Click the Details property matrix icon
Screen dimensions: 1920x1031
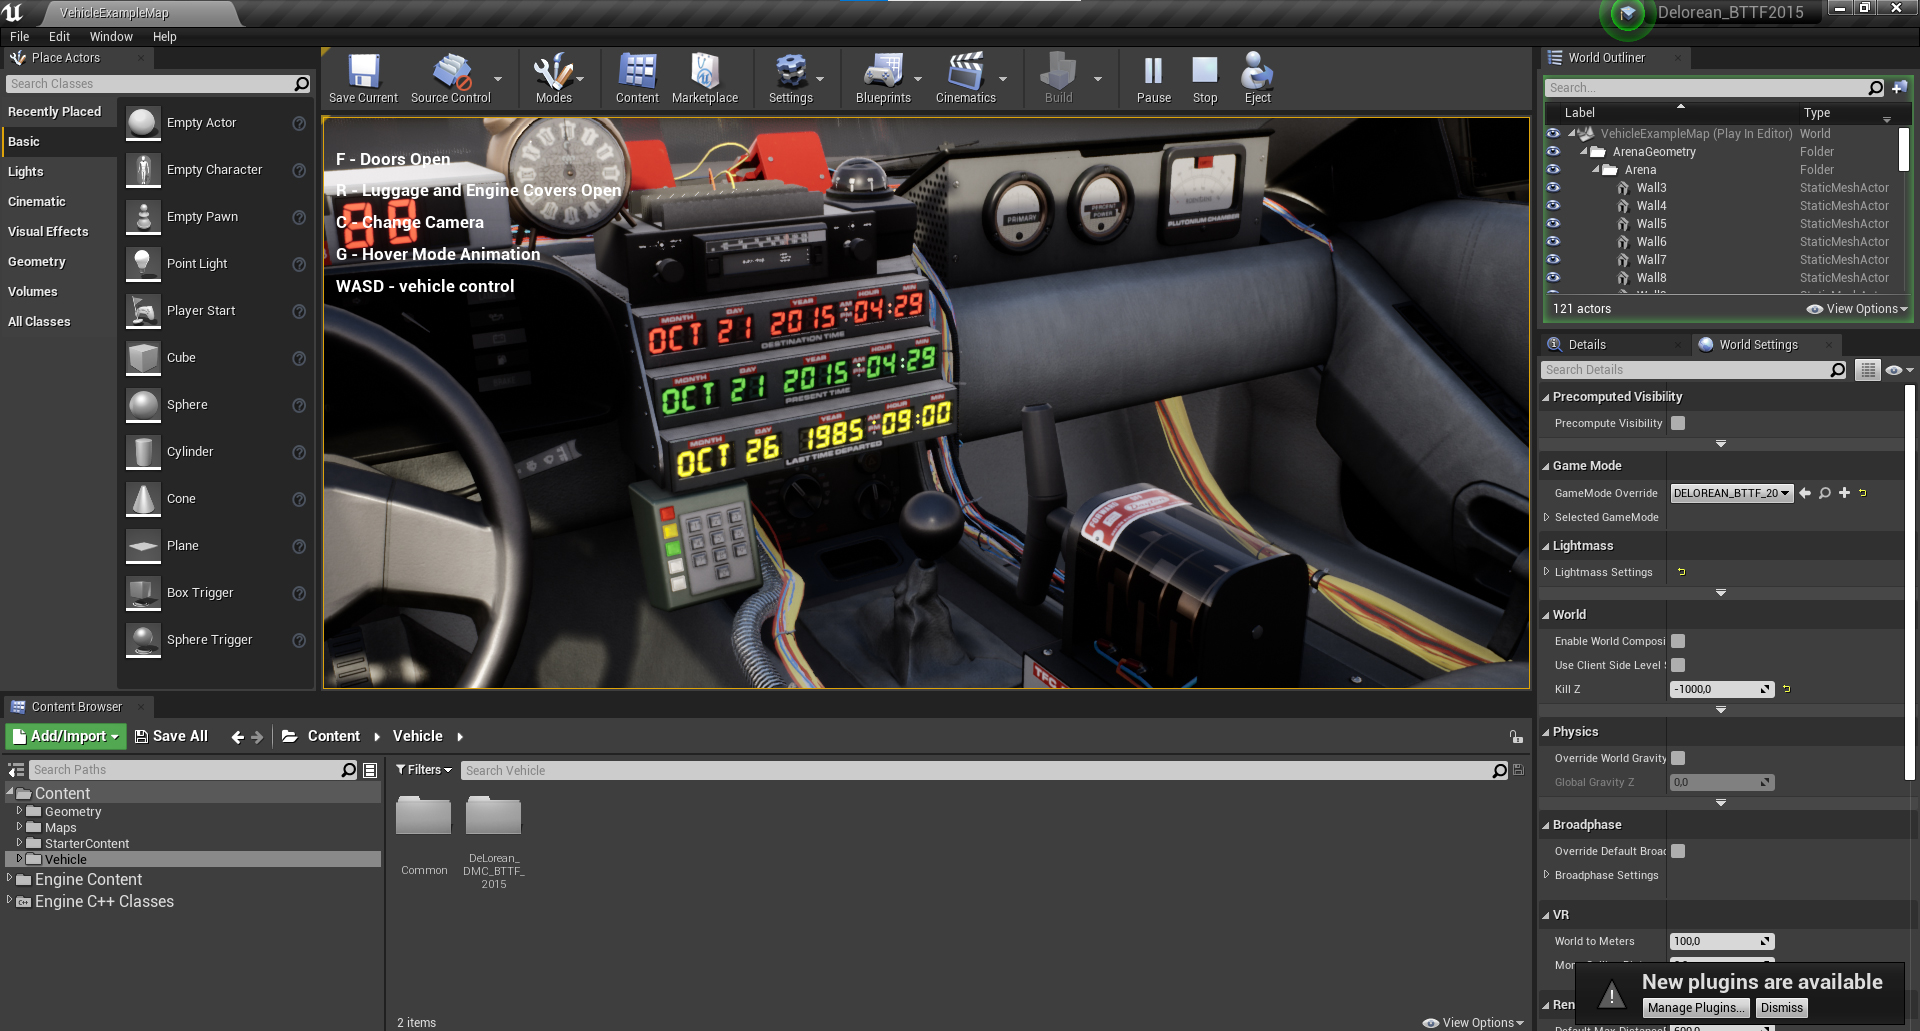coord(1867,370)
